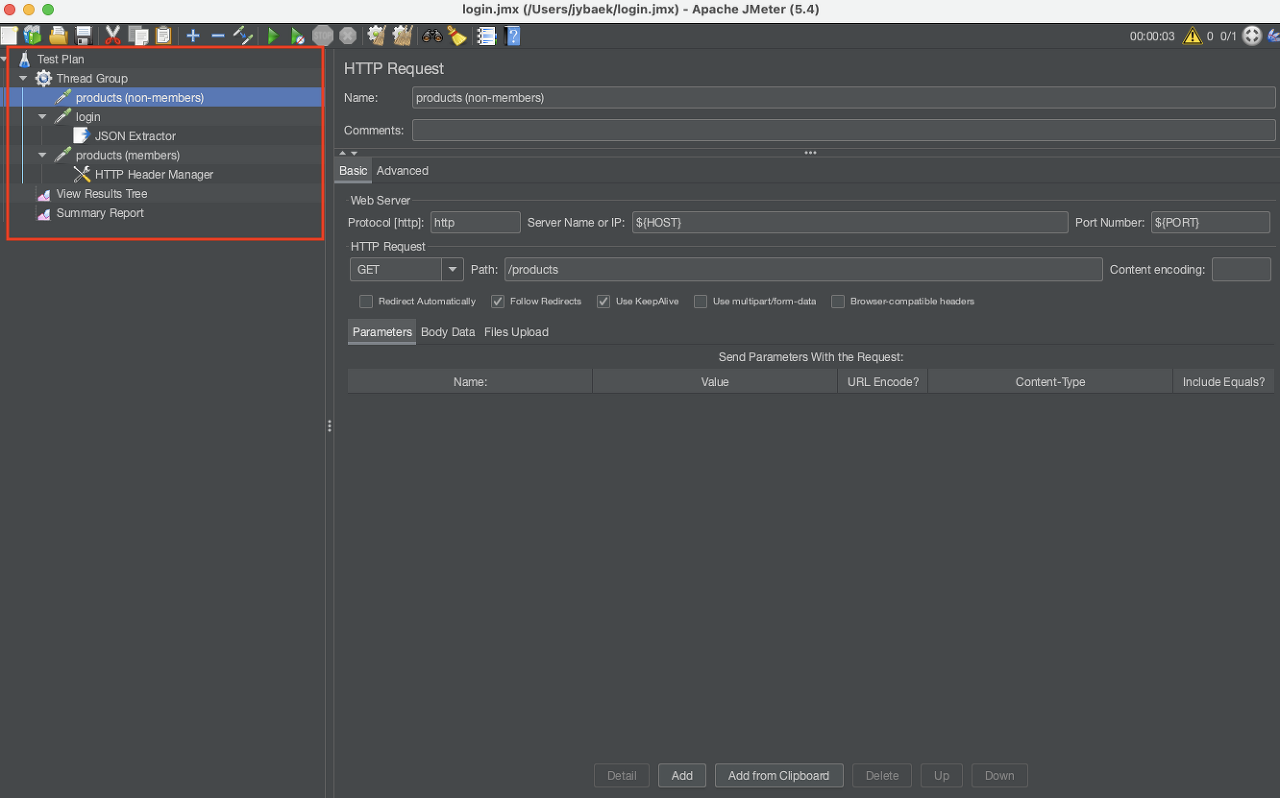Image resolution: width=1280 pixels, height=798 pixels.
Task: Click the Add button
Action: (682, 775)
